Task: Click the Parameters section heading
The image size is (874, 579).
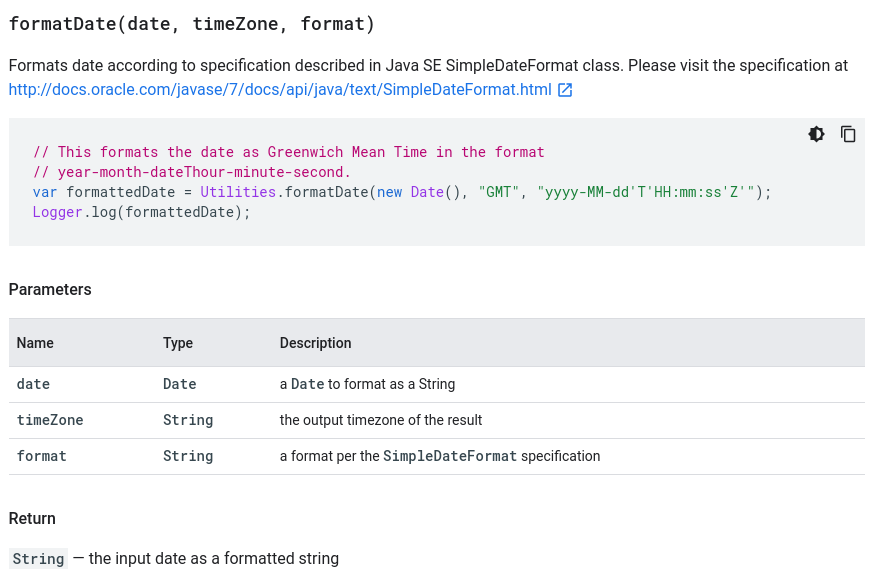Action: (x=50, y=289)
